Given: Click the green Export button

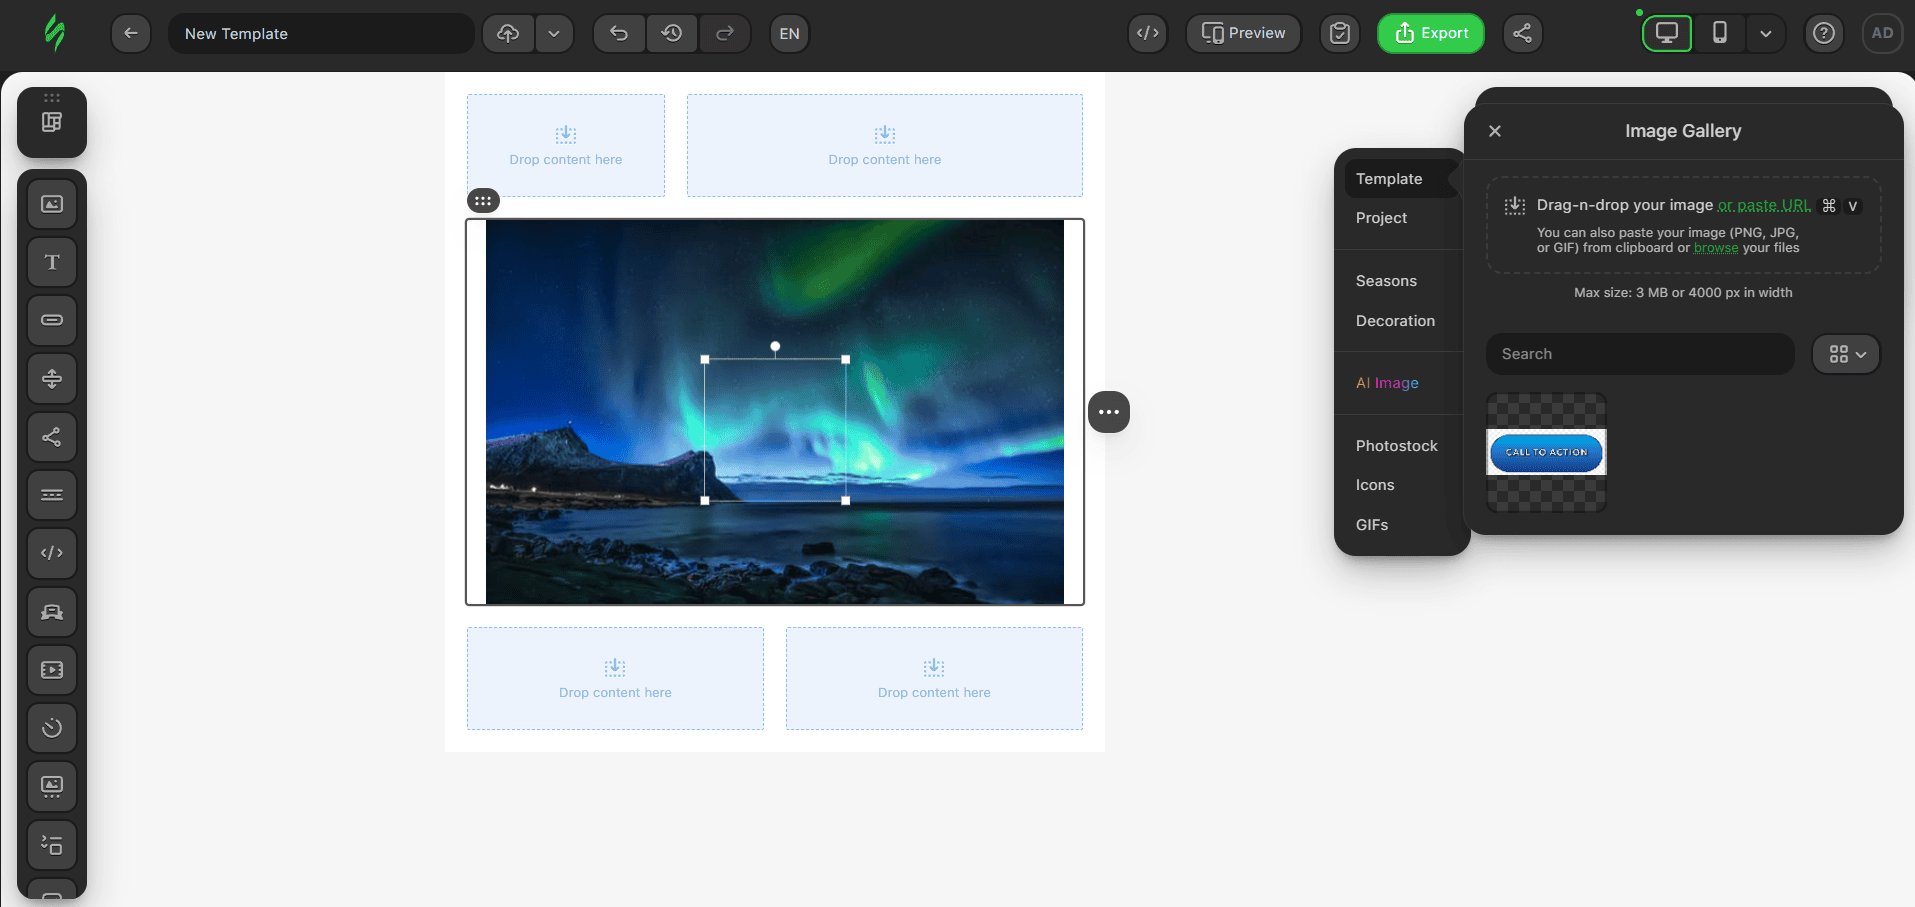Looking at the screenshot, I should [1430, 33].
